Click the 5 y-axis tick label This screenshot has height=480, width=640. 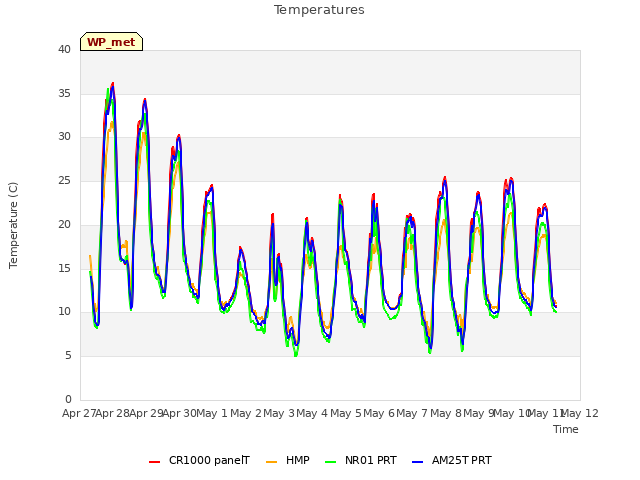(x=68, y=356)
